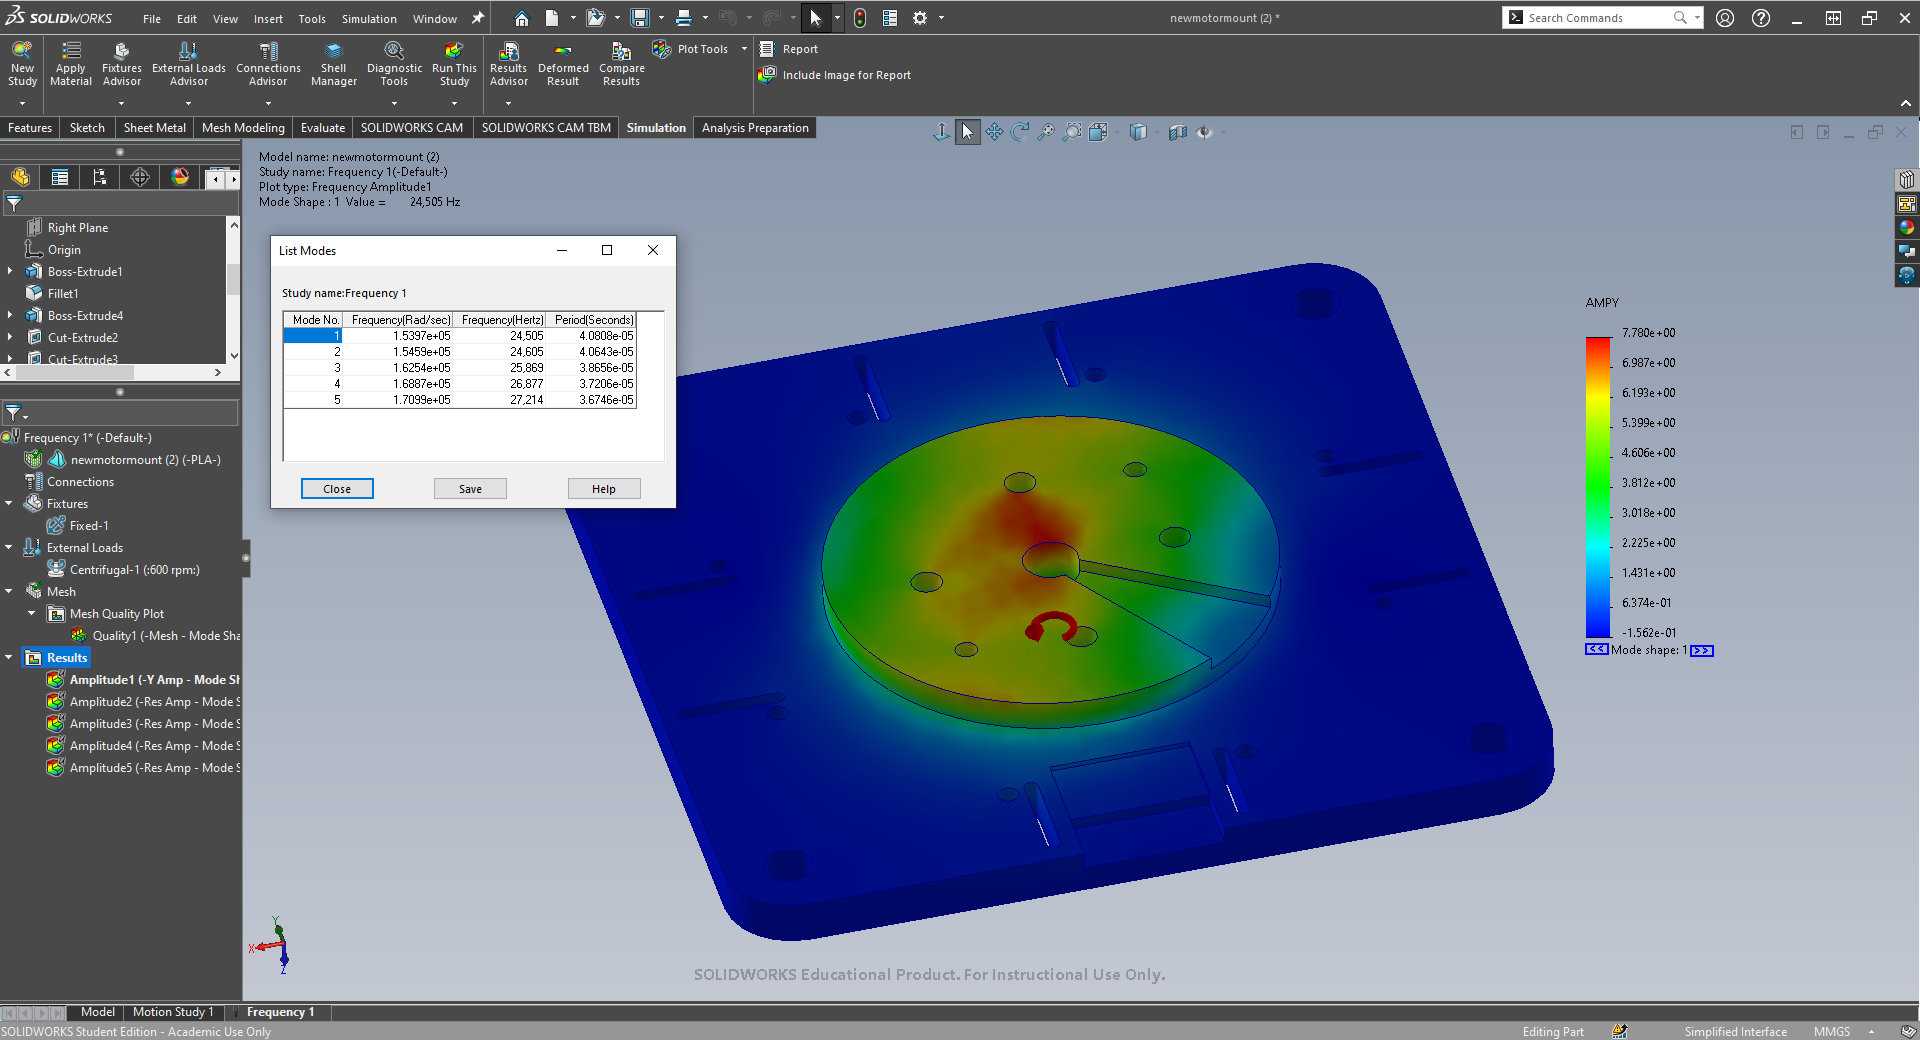Screen dimensions: 1920x1040
Task: Click MMGS units in status bar
Action: click(1832, 1032)
